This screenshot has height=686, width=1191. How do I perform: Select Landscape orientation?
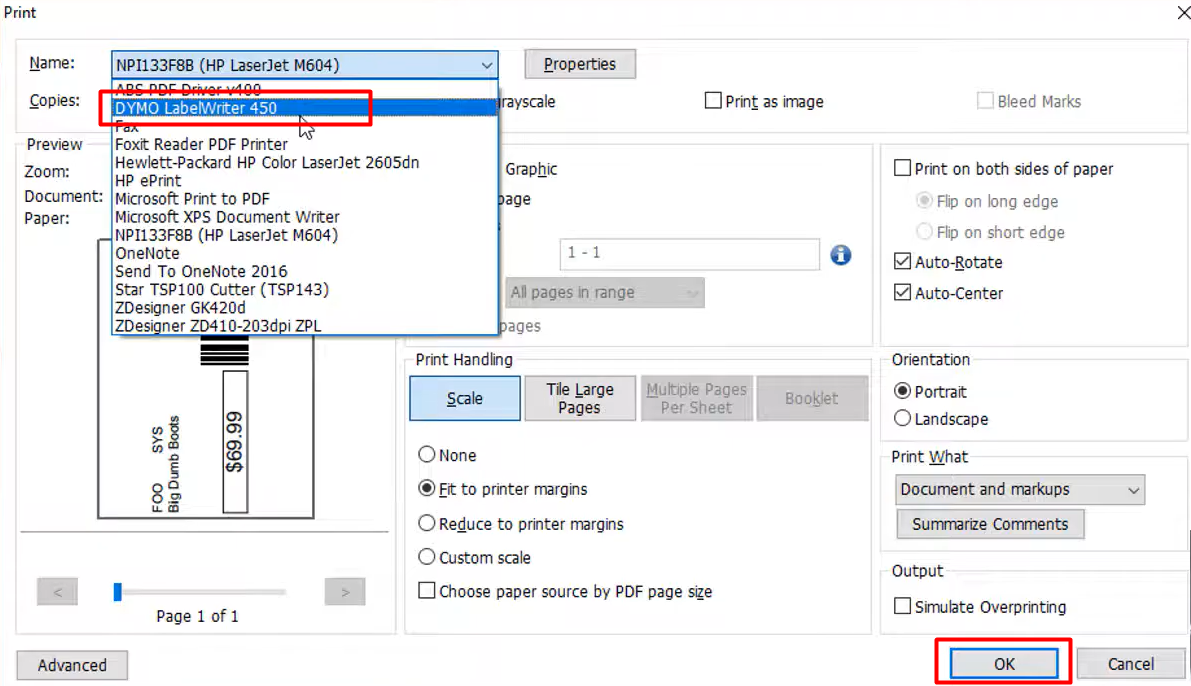pyautogui.click(x=902, y=418)
